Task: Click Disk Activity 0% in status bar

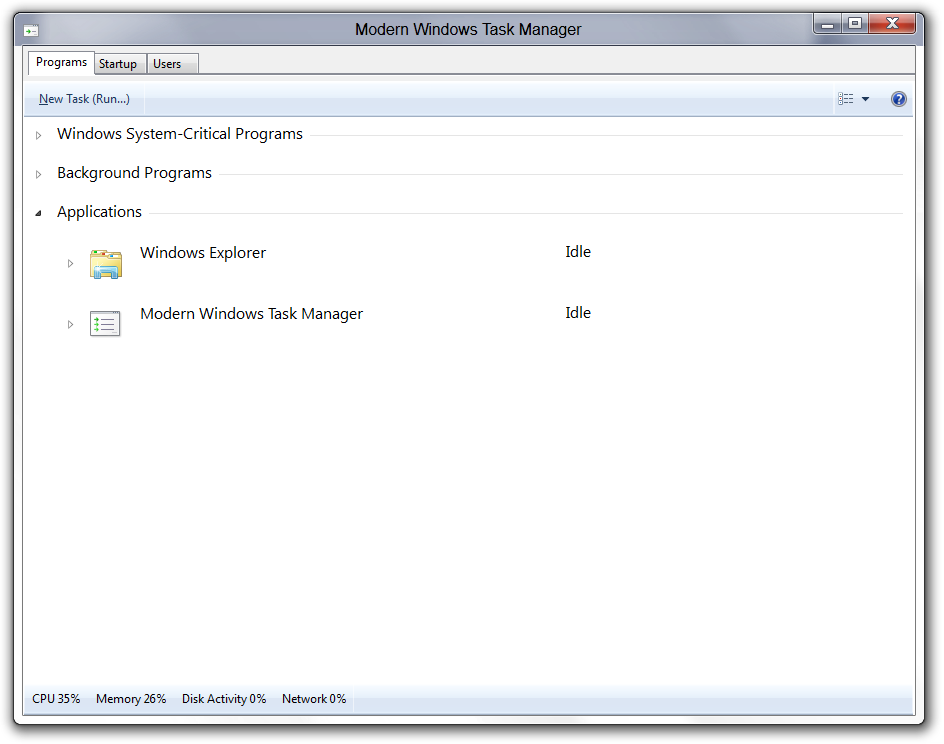Action: coord(224,699)
